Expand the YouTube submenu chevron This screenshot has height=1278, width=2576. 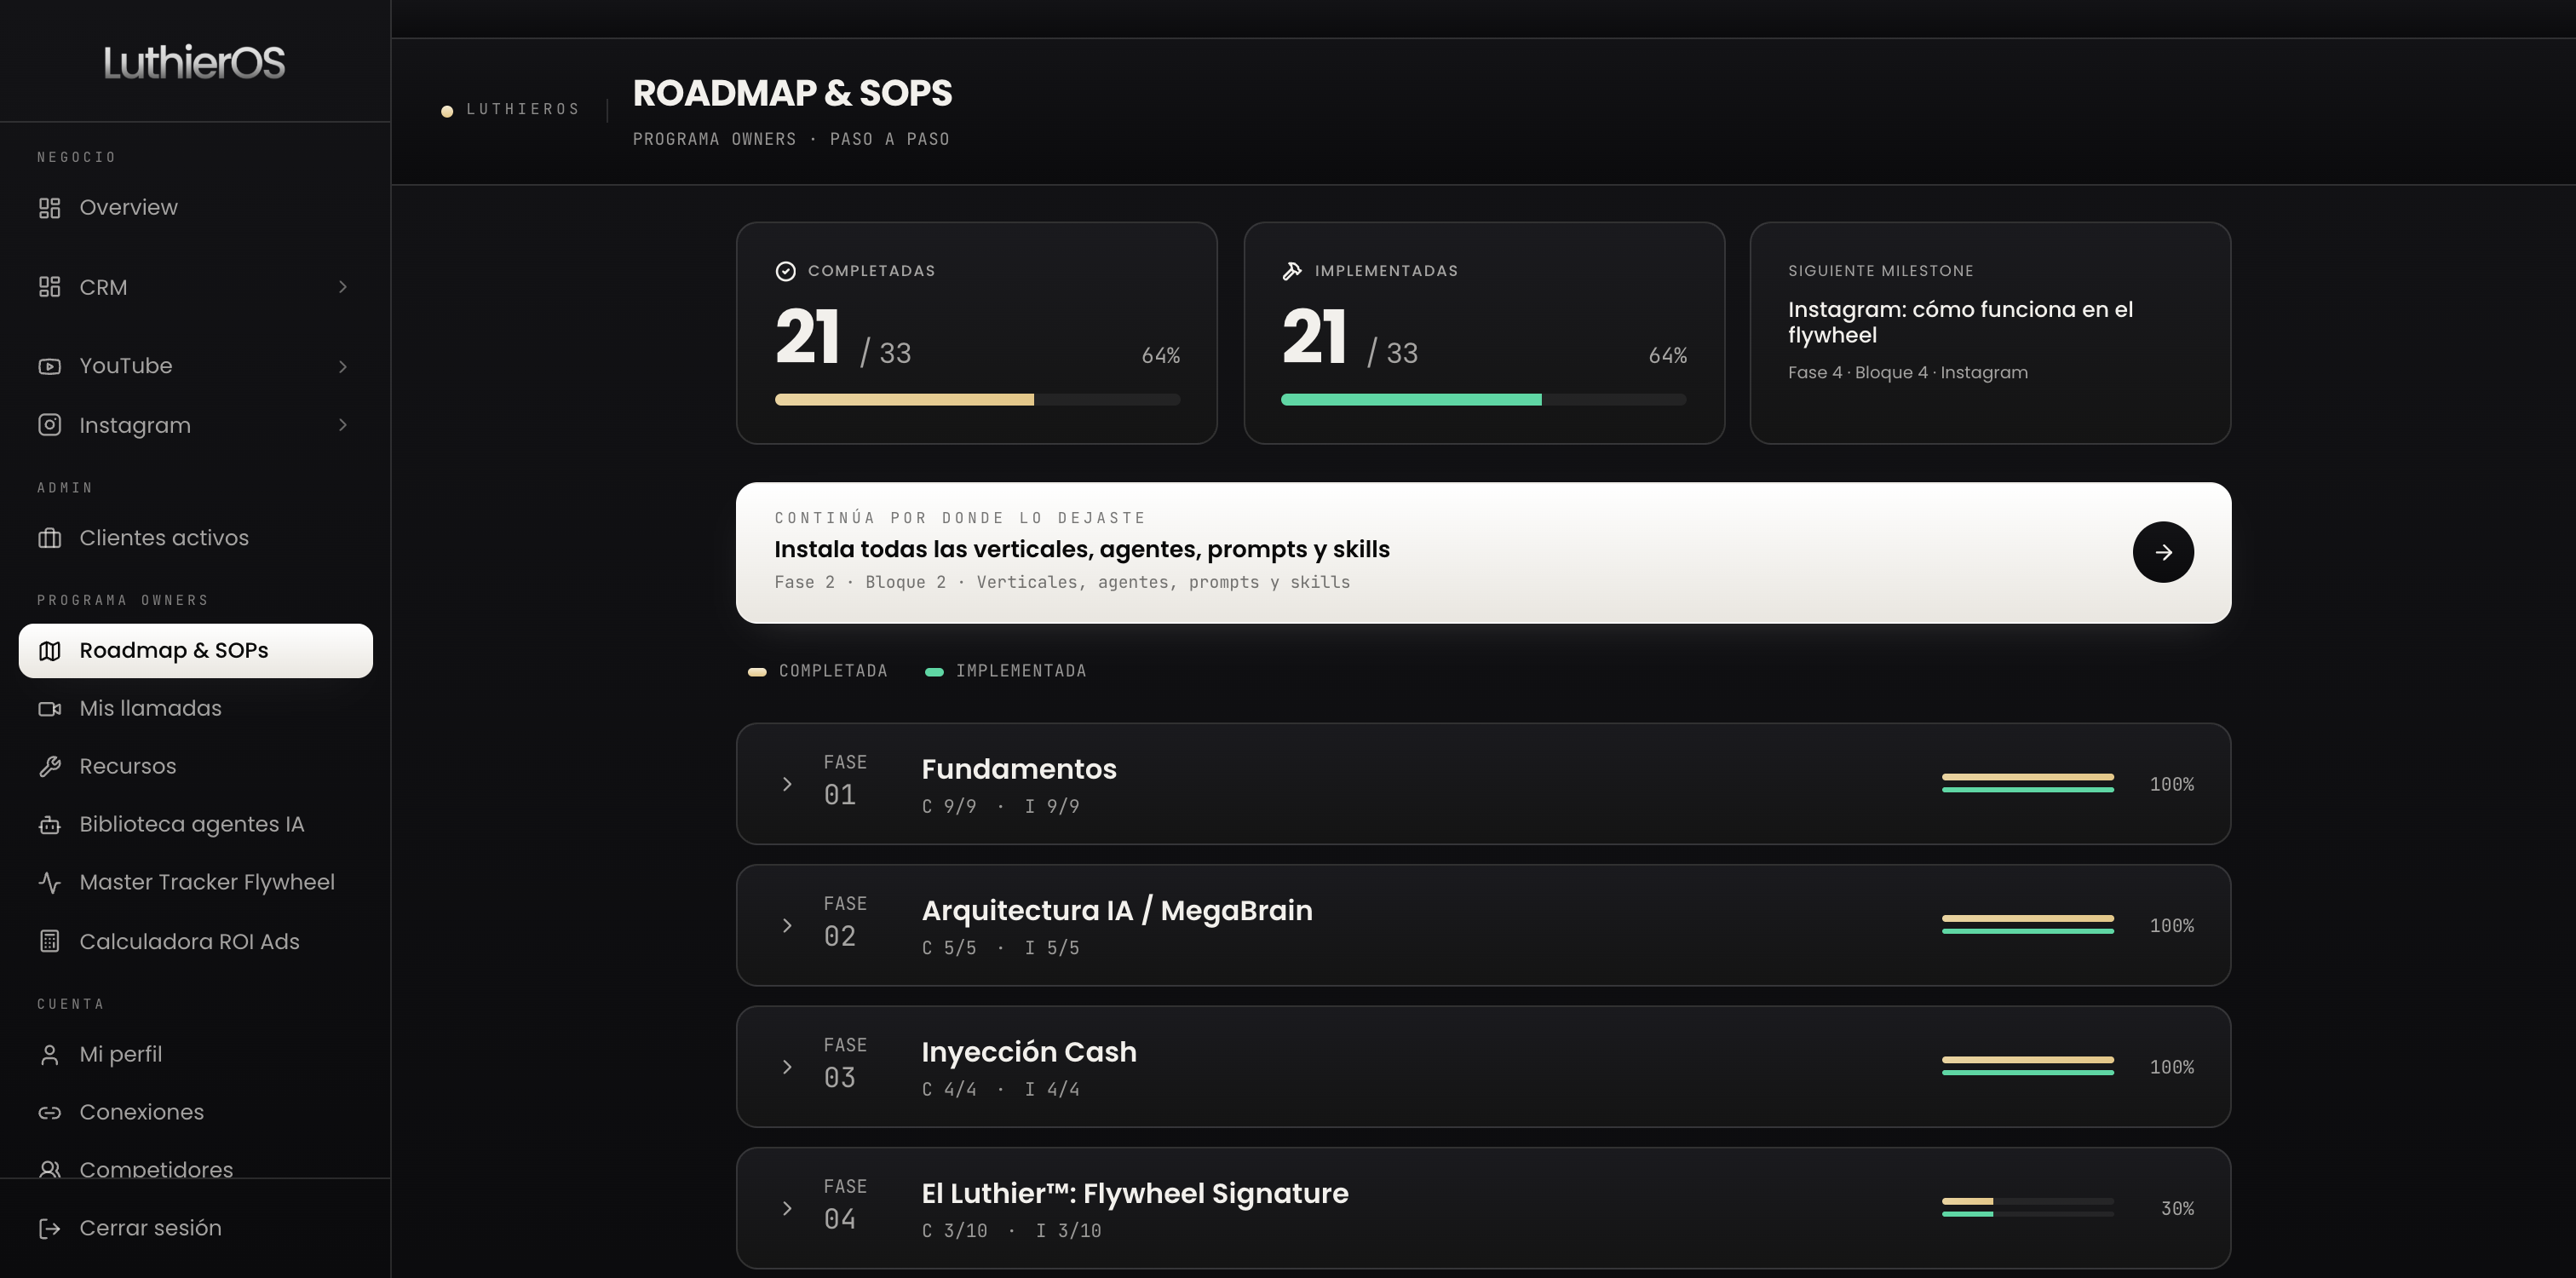343,366
